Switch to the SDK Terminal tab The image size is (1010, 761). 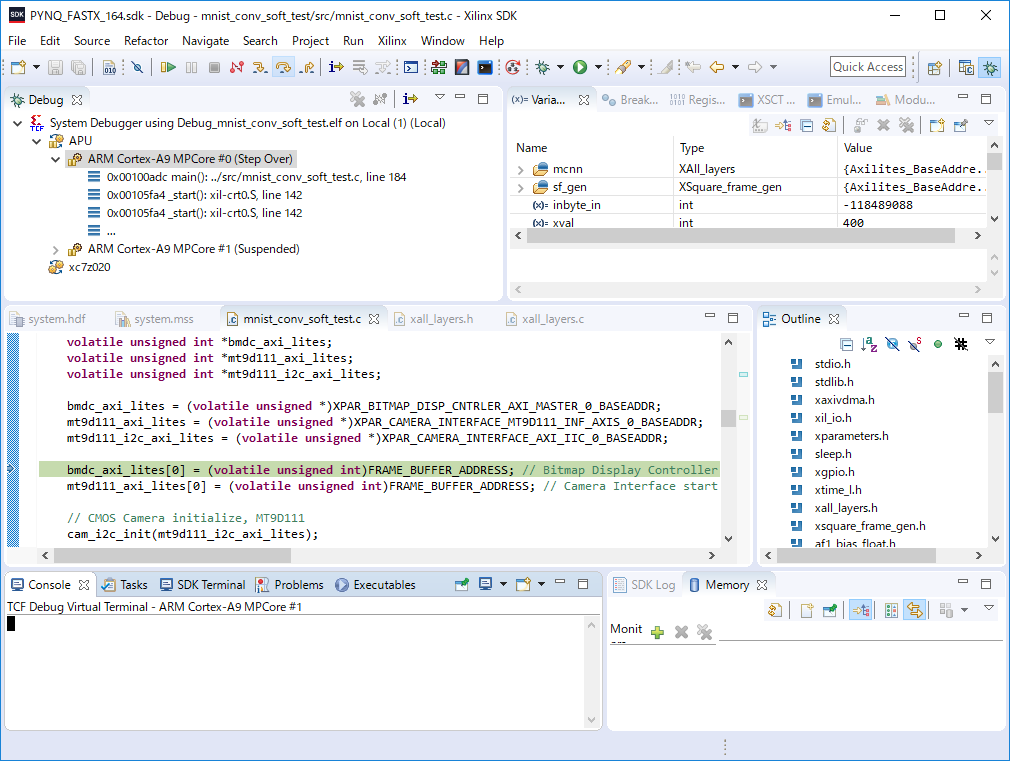(x=203, y=585)
